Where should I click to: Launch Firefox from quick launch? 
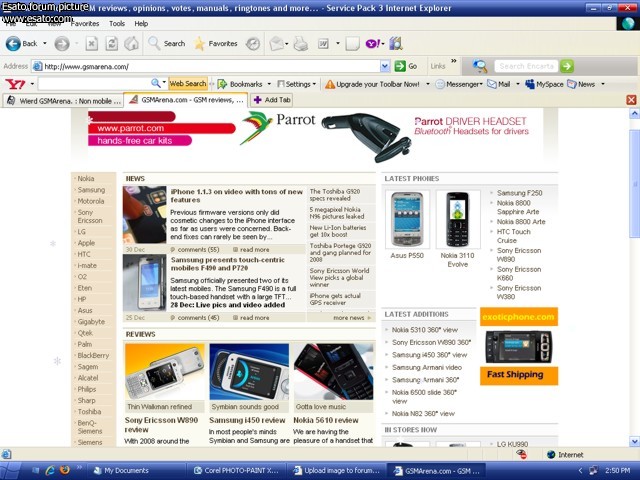click(x=64, y=470)
